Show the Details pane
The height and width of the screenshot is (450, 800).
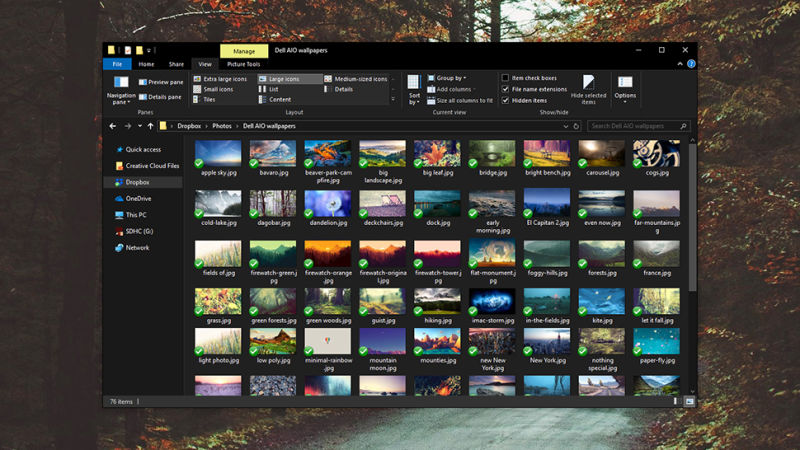coord(160,97)
